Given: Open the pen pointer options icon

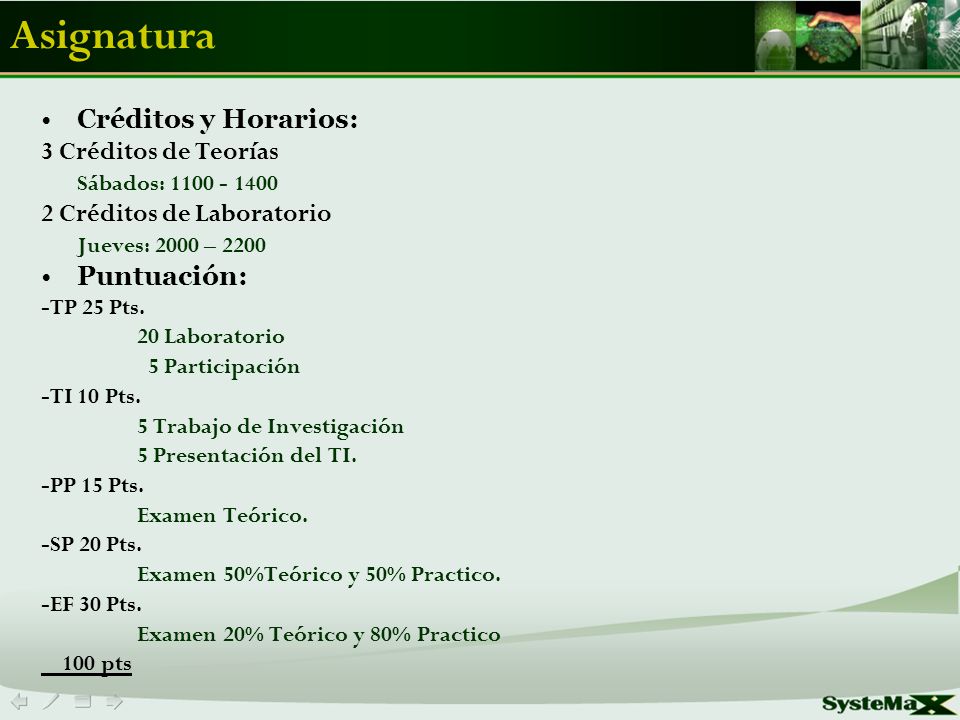Looking at the screenshot, I should pyautogui.click(x=51, y=700).
